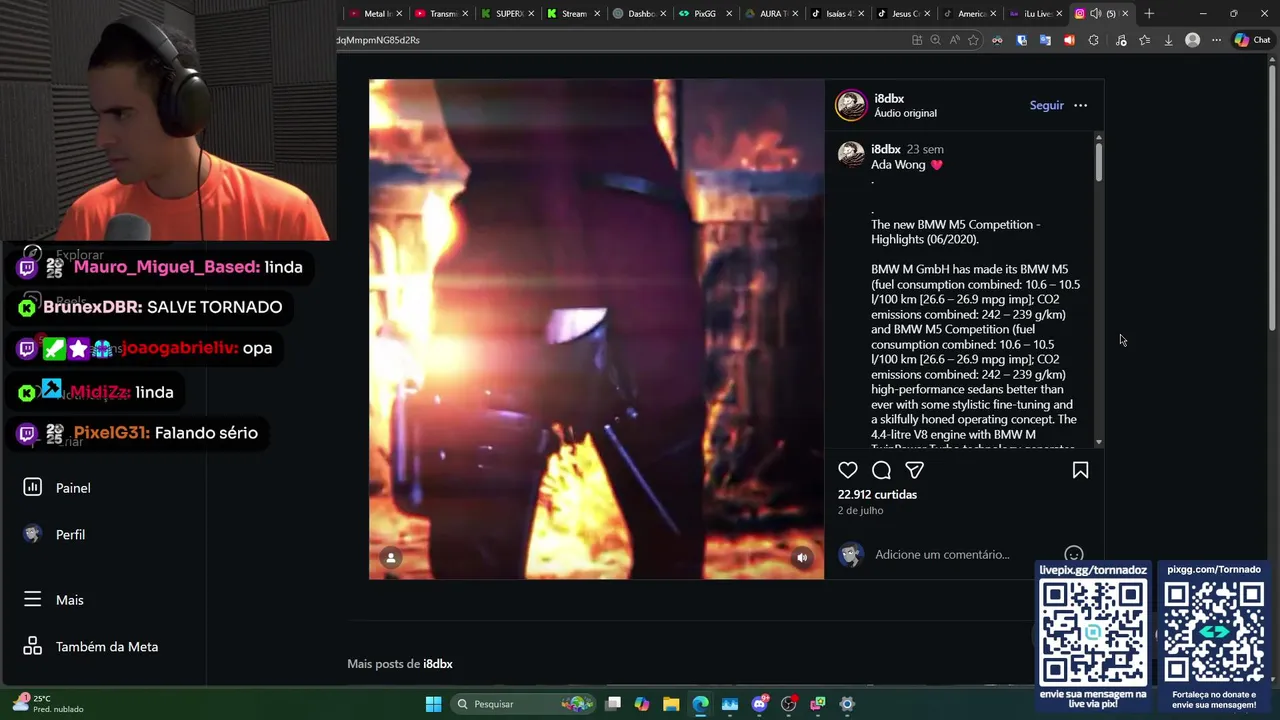
Task: Open the gear Settings taskbar icon
Action: [x=847, y=704]
